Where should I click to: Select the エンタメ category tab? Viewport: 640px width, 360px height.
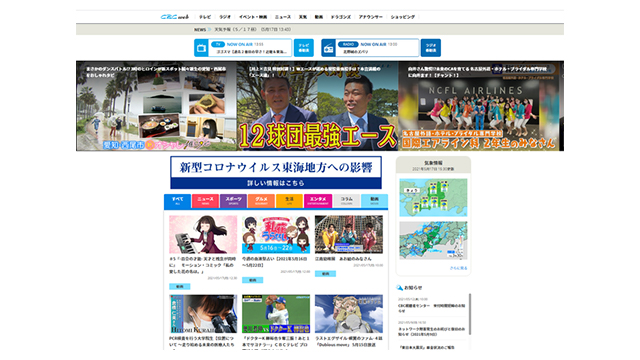click(318, 201)
